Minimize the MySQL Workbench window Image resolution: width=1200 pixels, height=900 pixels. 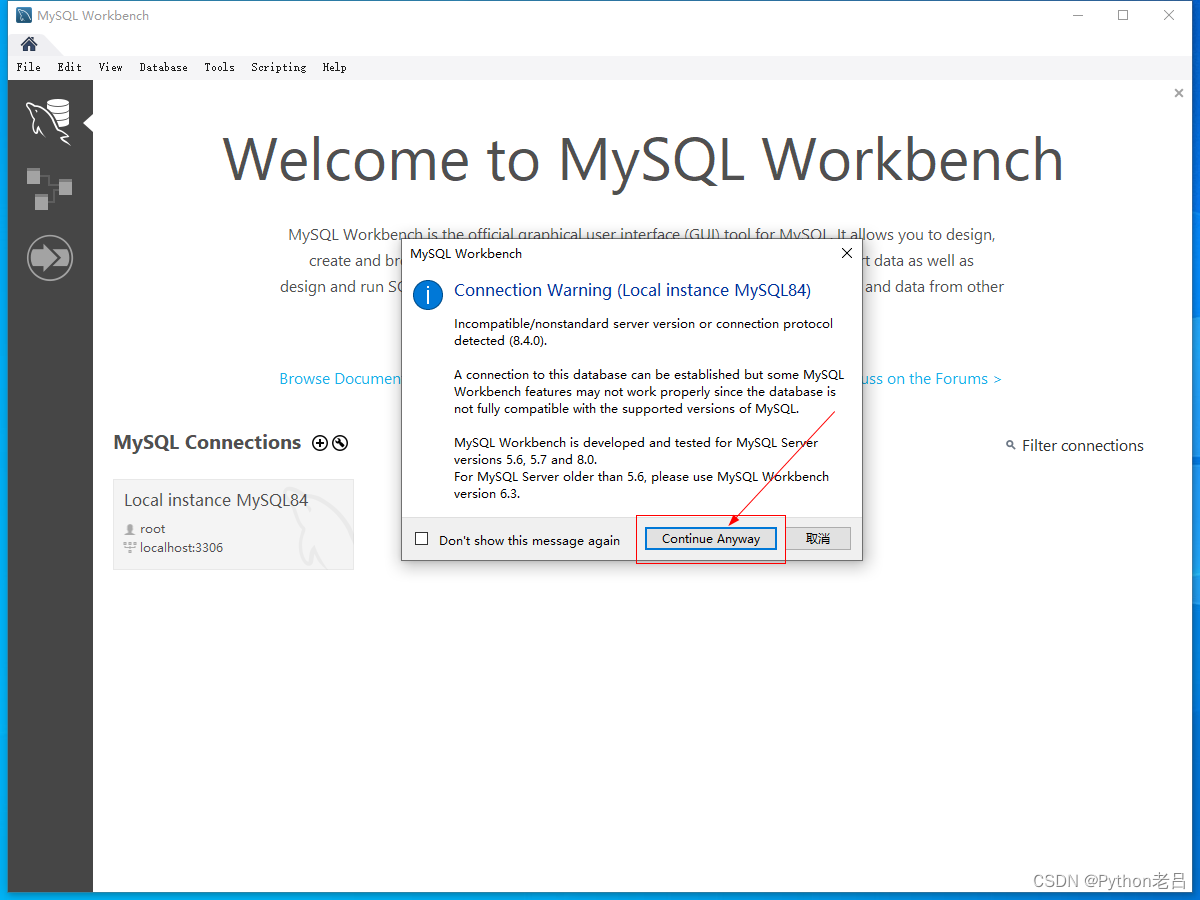point(1078,15)
